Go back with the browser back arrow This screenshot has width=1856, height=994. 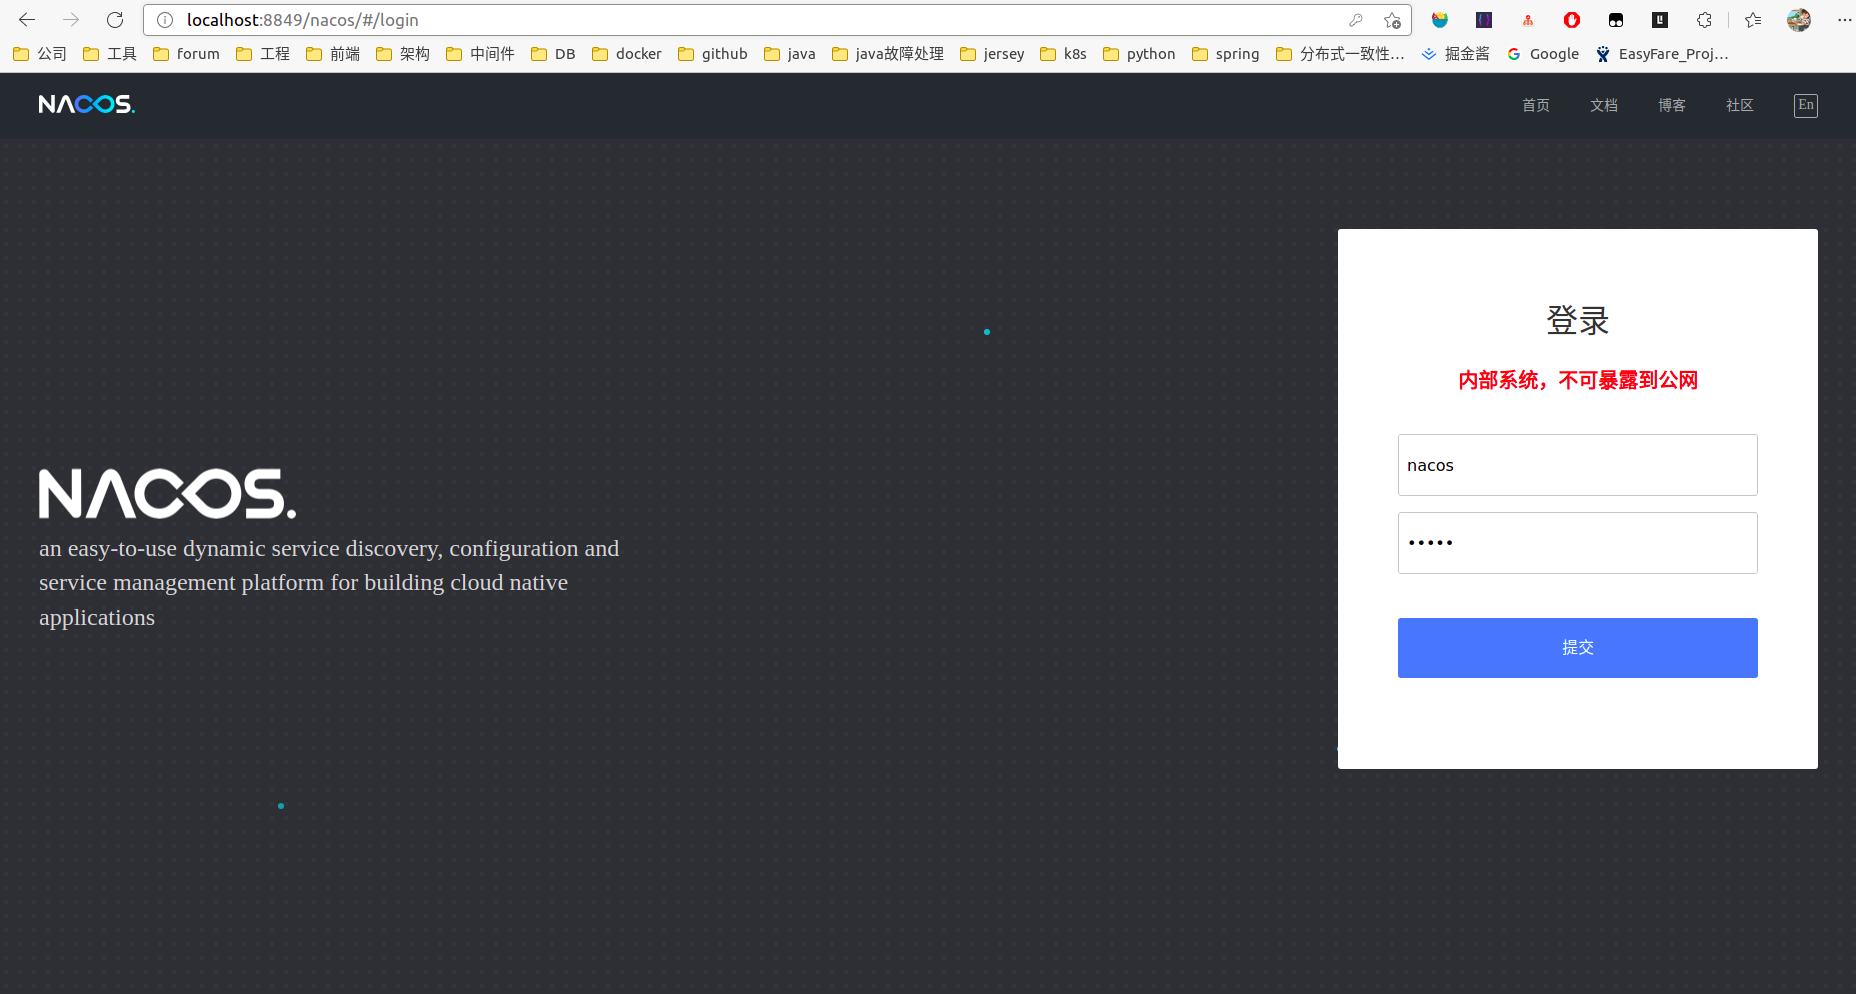[27, 20]
